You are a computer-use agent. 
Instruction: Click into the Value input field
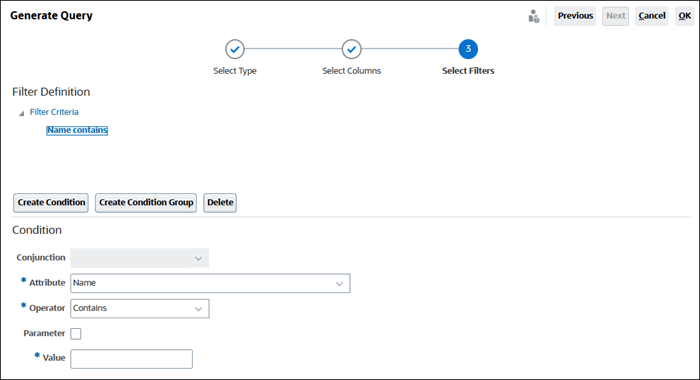tap(132, 359)
